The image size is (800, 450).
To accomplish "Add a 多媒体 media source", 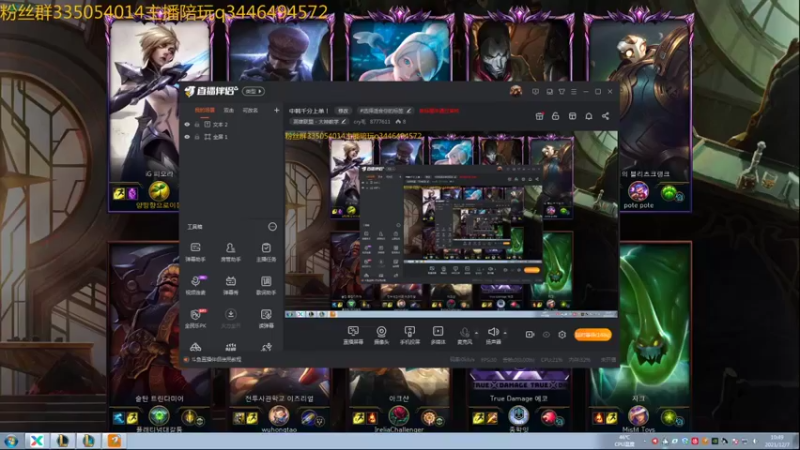I will click(x=438, y=335).
